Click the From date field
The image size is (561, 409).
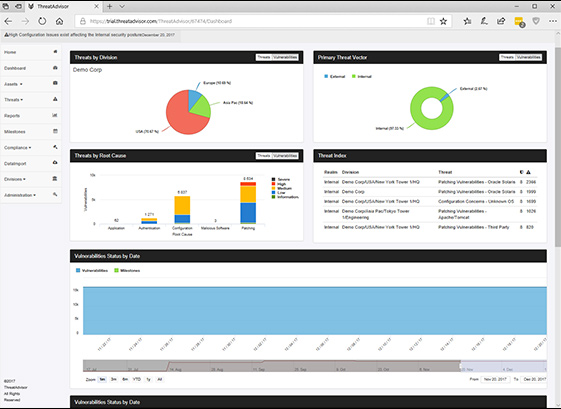point(496,379)
